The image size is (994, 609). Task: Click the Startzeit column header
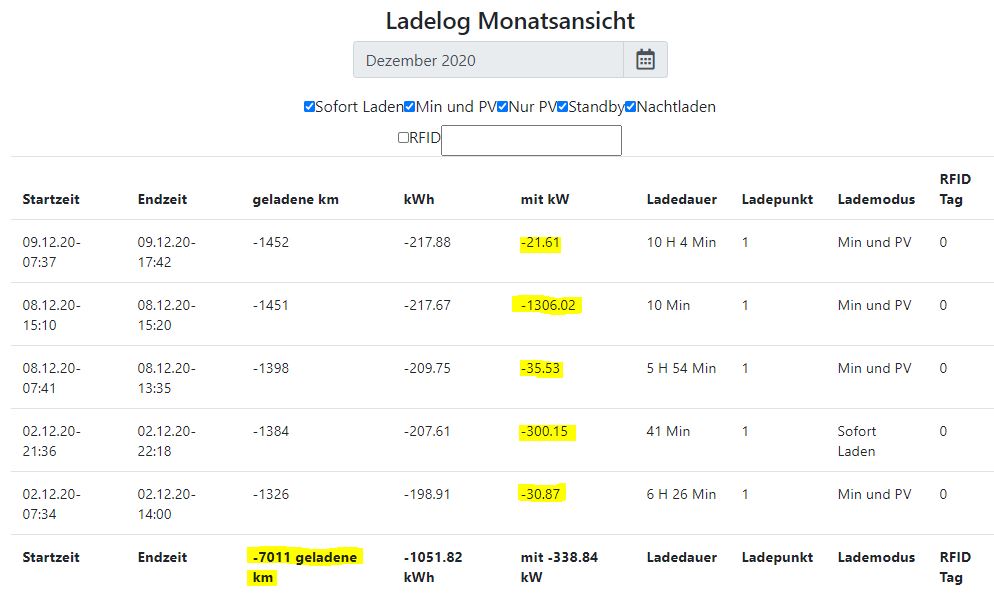tap(51, 199)
